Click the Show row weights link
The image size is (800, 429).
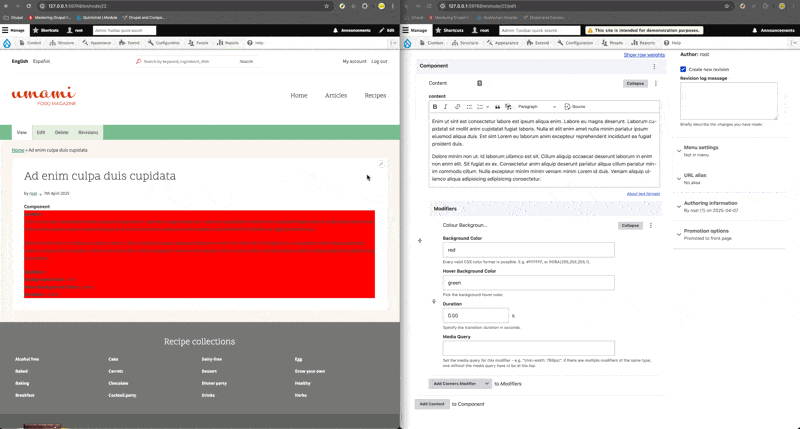[x=643, y=55]
